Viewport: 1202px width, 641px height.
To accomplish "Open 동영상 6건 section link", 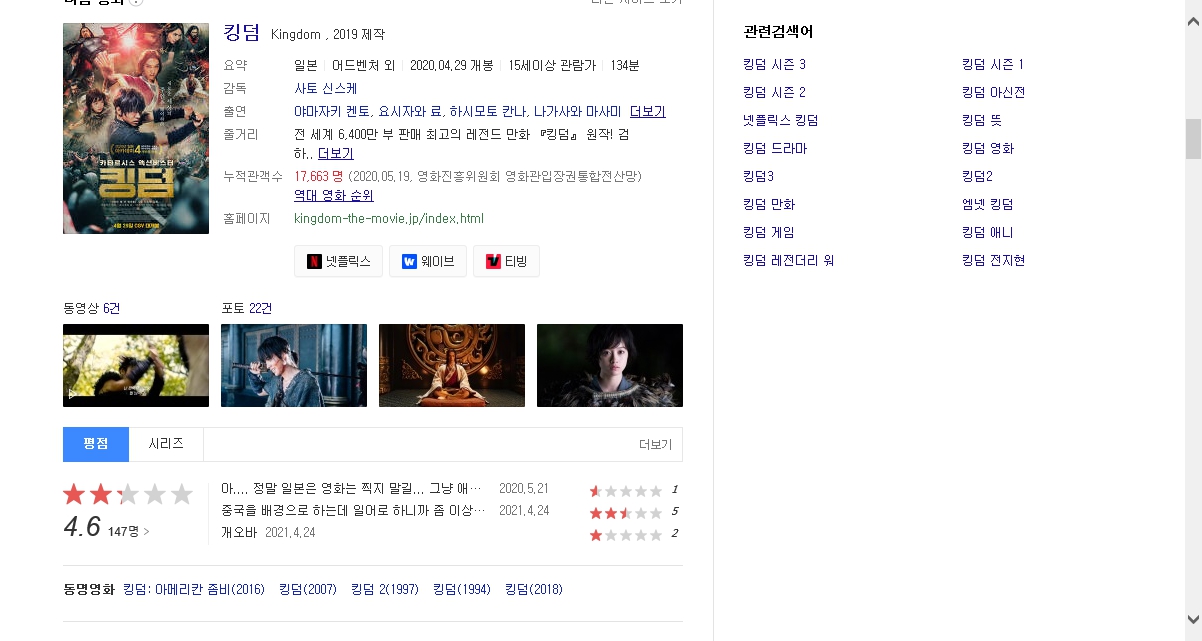I will (91, 308).
